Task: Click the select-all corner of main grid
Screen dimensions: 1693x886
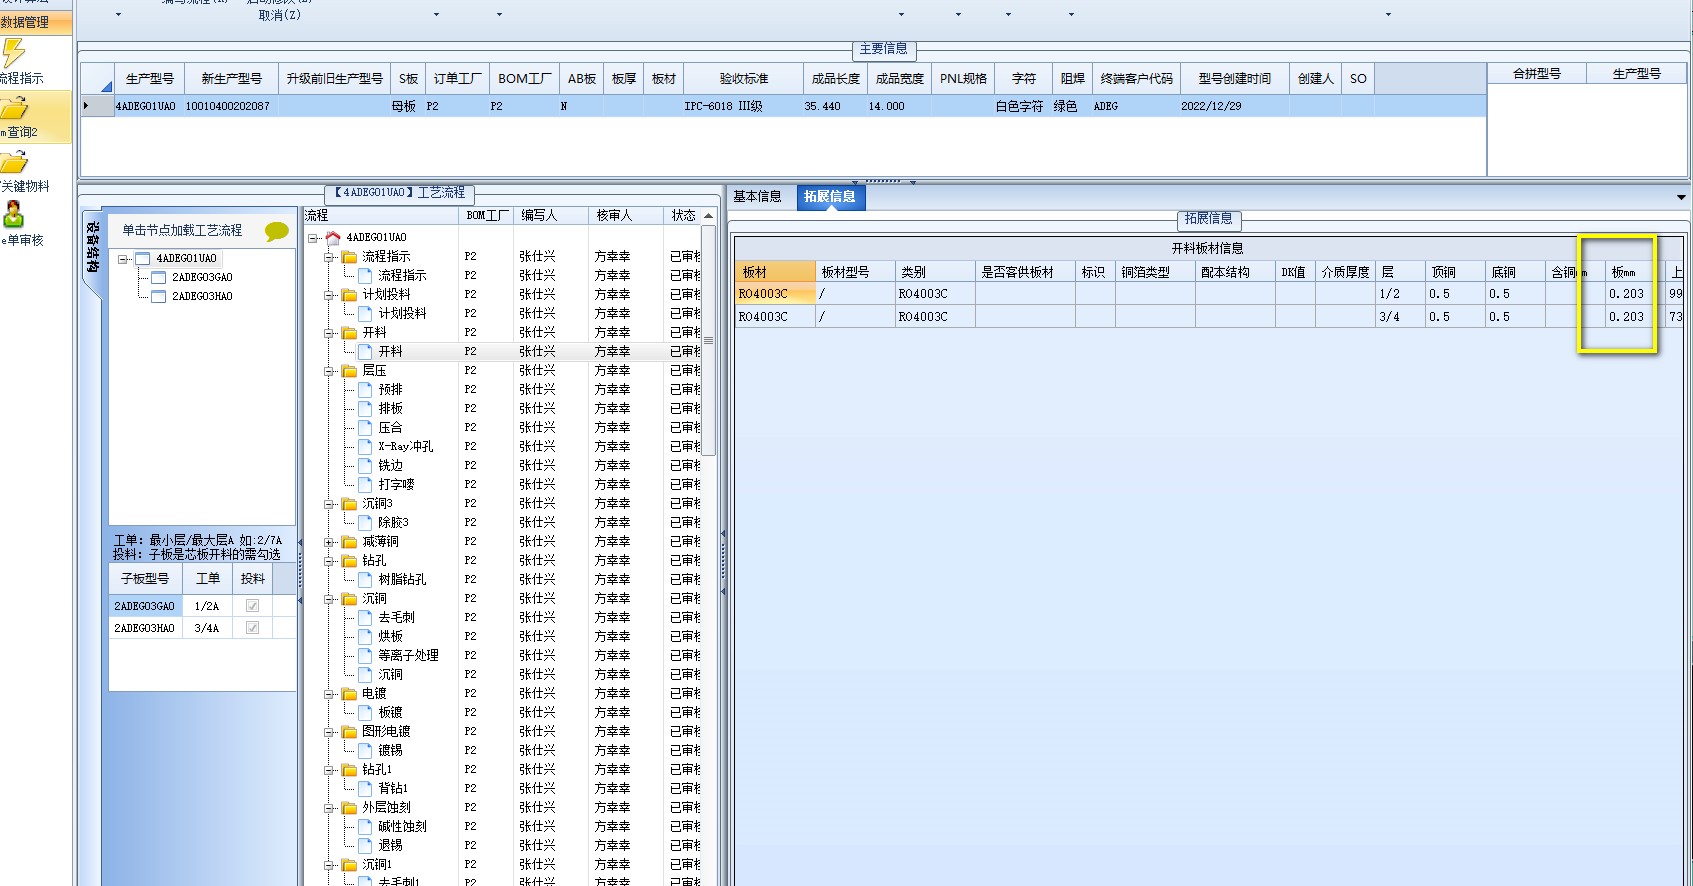Action: 97,78
